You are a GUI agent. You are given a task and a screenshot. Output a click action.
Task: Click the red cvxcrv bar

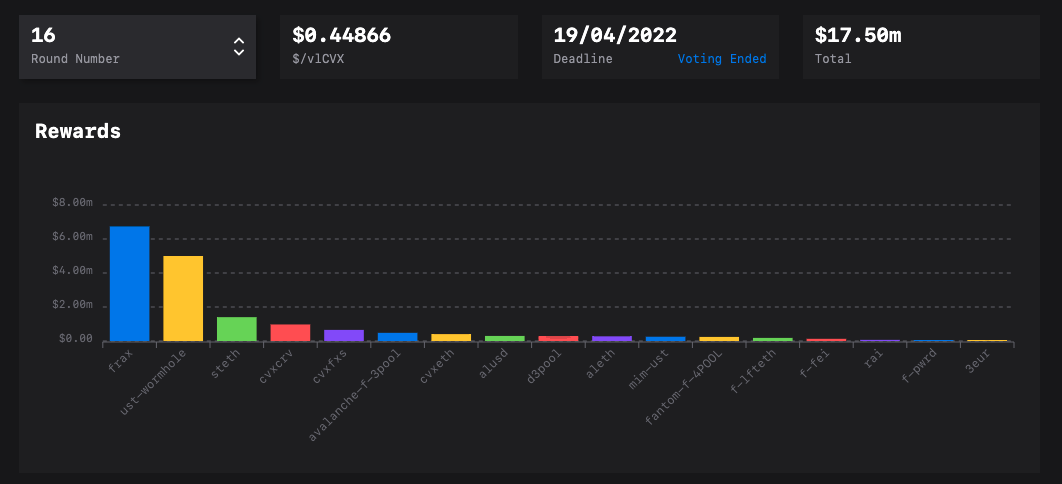coord(290,332)
